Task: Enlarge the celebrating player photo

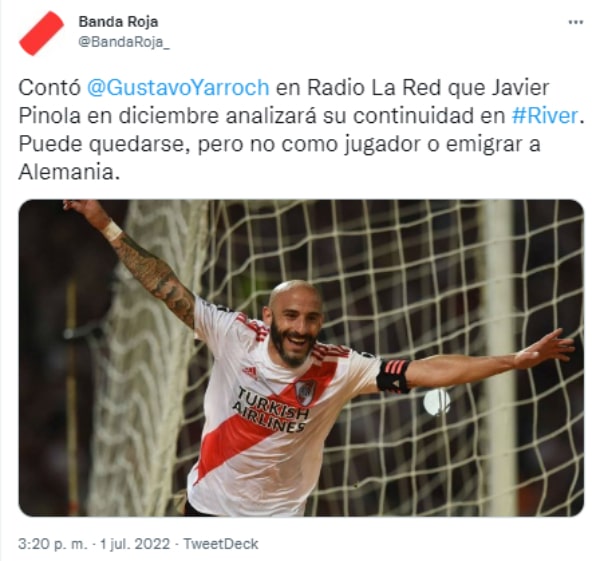Action: coord(301,358)
